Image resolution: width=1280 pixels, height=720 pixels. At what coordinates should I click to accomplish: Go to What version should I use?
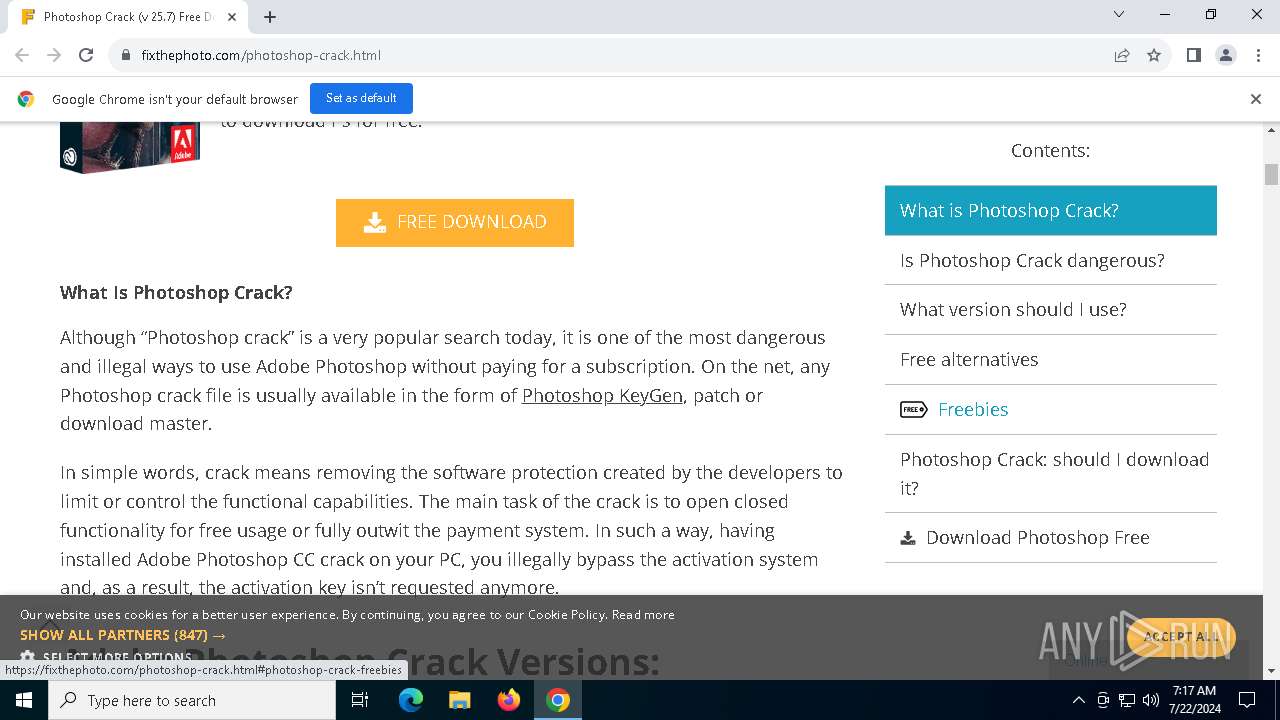tap(1050, 310)
